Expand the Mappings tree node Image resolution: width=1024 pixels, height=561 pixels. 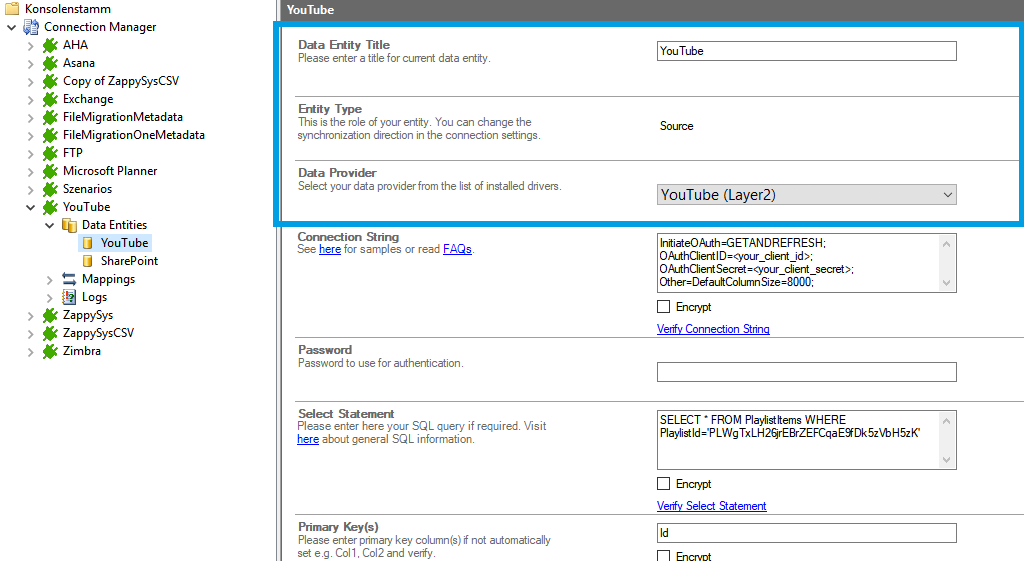tap(50, 279)
